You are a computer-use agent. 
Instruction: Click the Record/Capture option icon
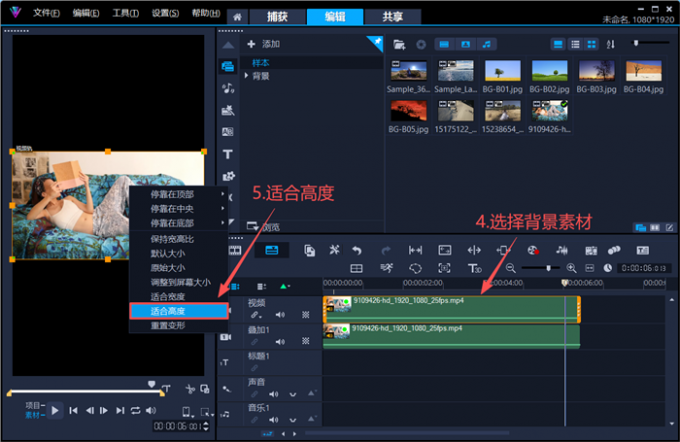click(x=533, y=250)
